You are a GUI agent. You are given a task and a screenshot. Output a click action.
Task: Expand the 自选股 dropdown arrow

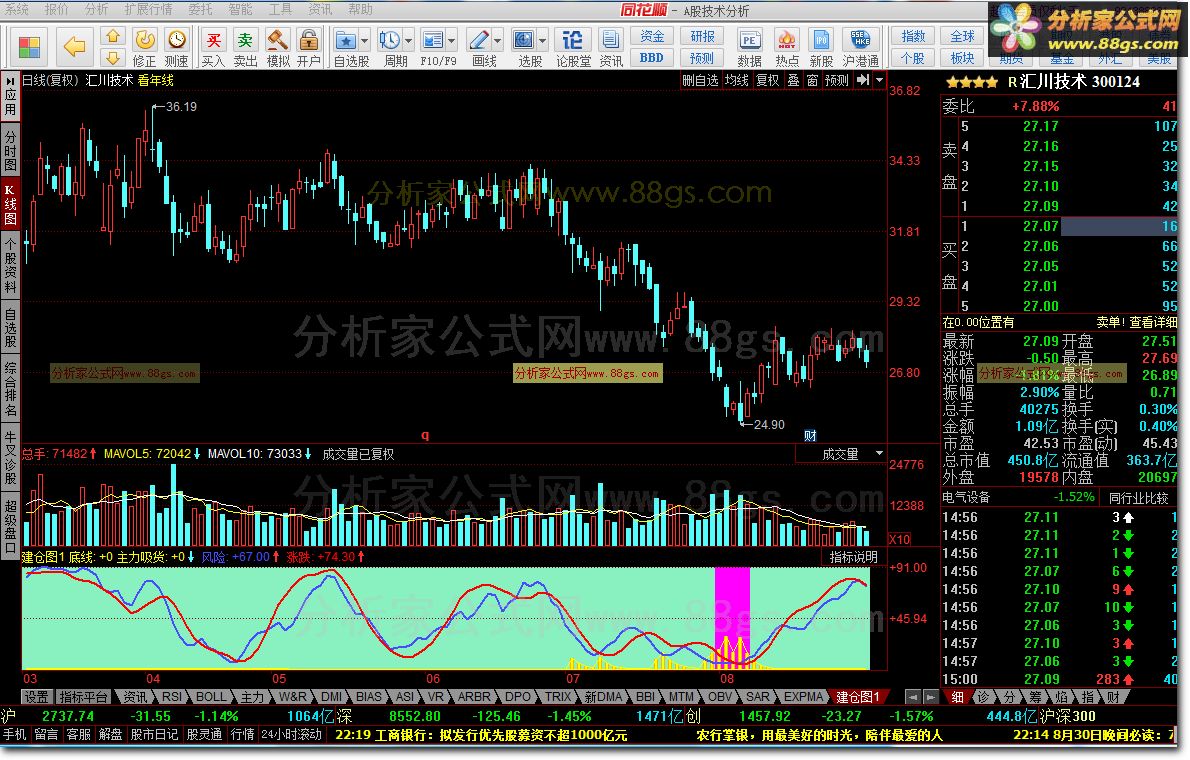coord(365,40)
